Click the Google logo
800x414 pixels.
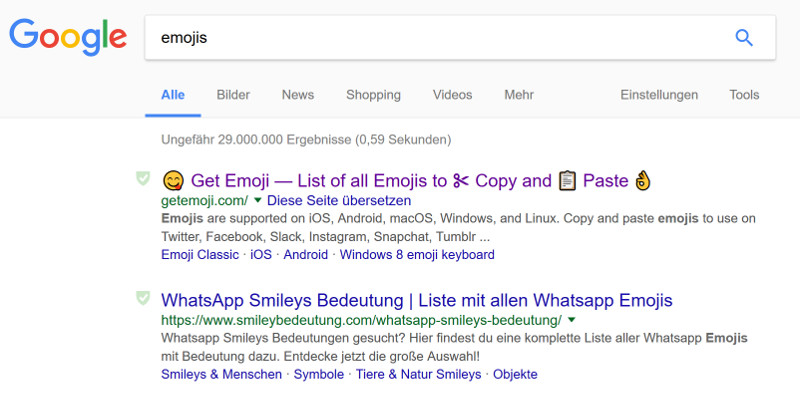[x=68, y=38]
